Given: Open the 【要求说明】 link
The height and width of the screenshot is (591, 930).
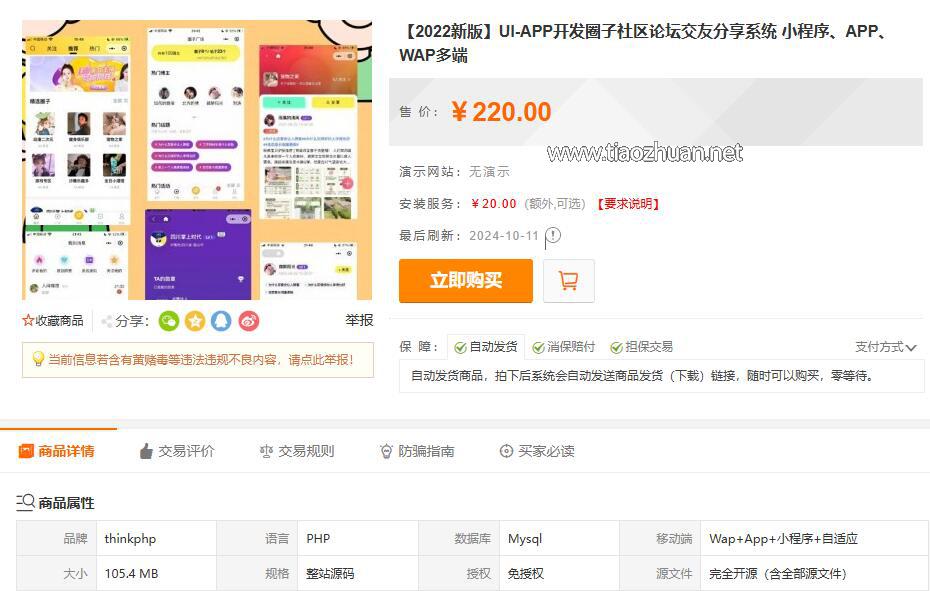Looking at the screenshot, I should point(628,204).
